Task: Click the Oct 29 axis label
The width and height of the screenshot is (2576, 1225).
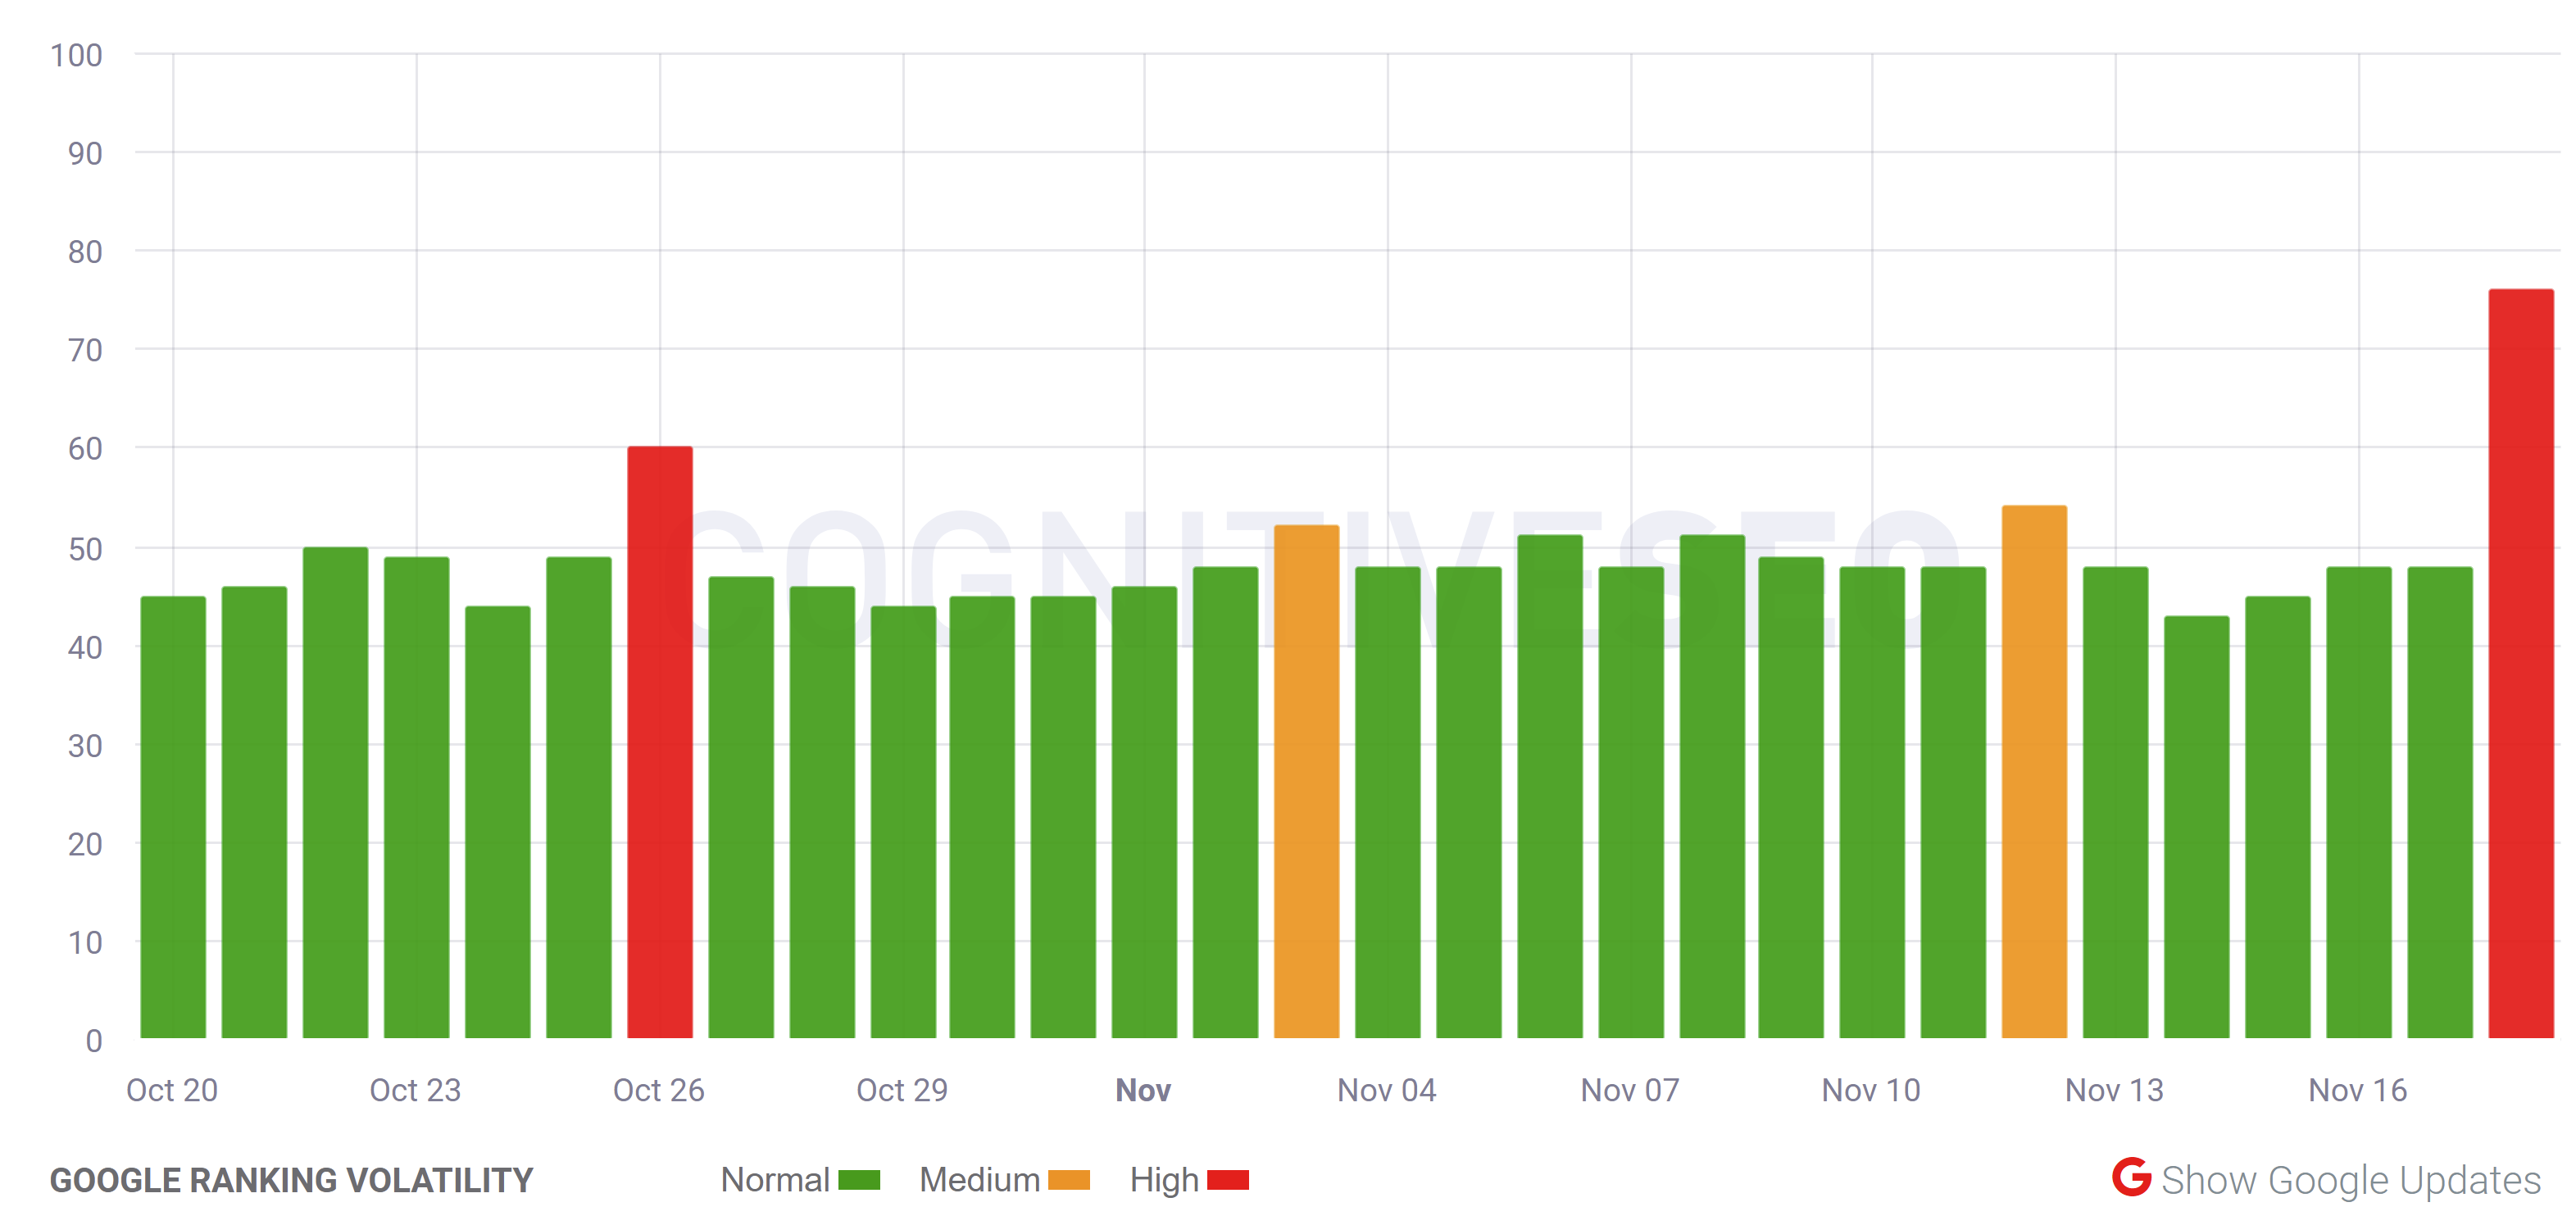Action: click(903, 1091)
